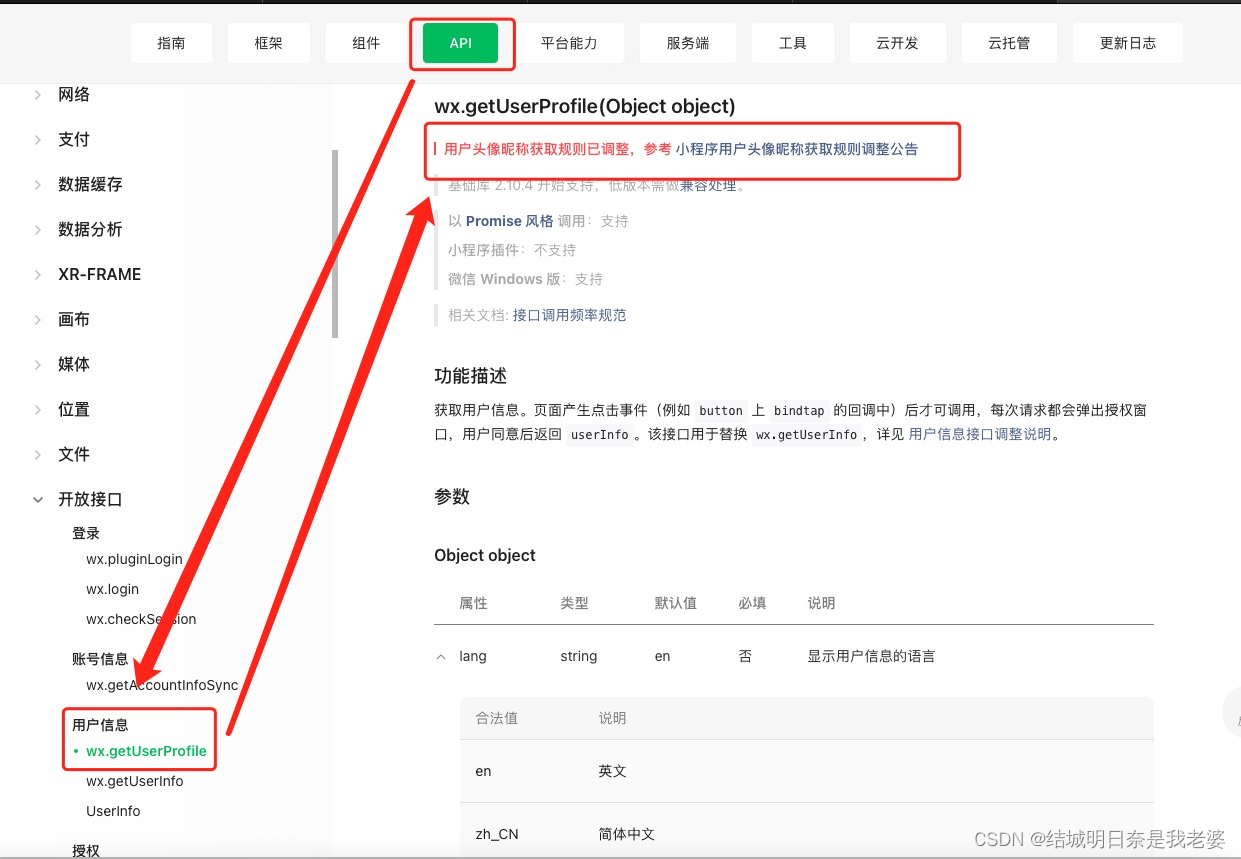Click the 账号信息 subsection heading

(x=100, y=659)
